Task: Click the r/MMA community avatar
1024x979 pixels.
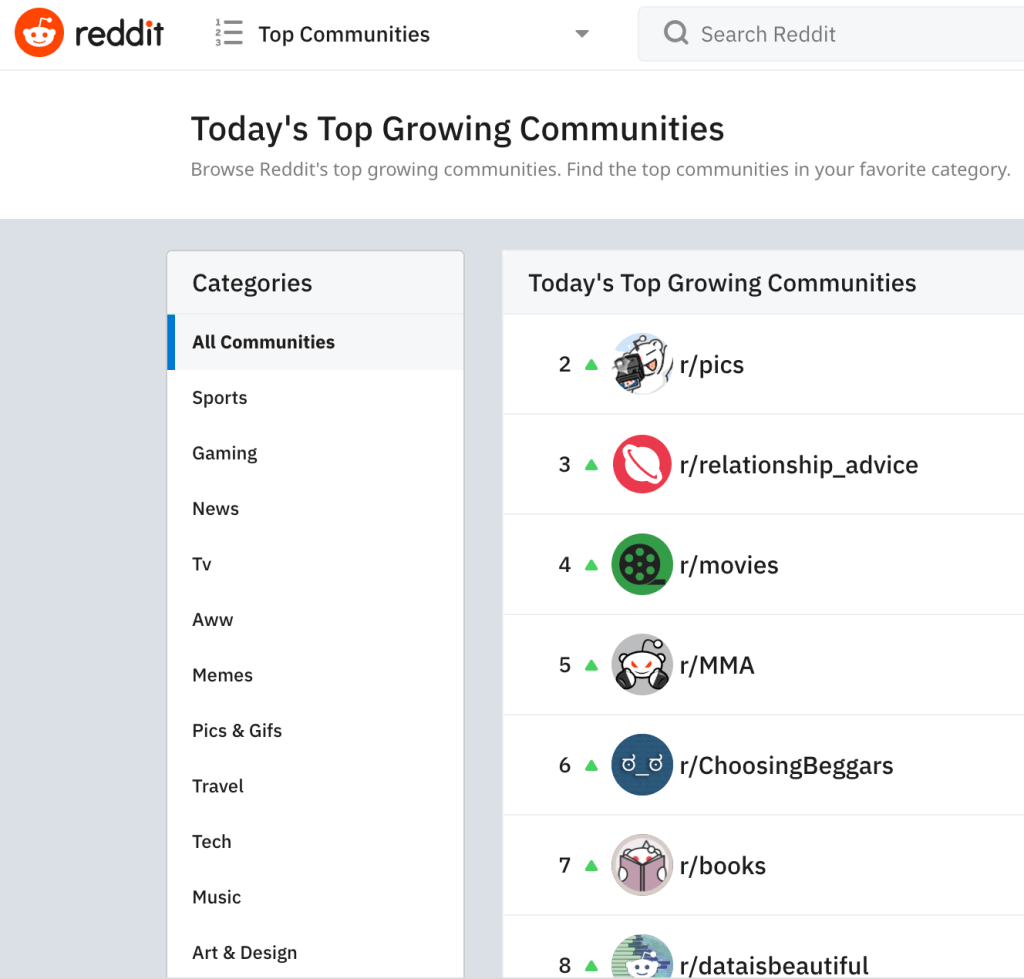Action: point(641,664)
